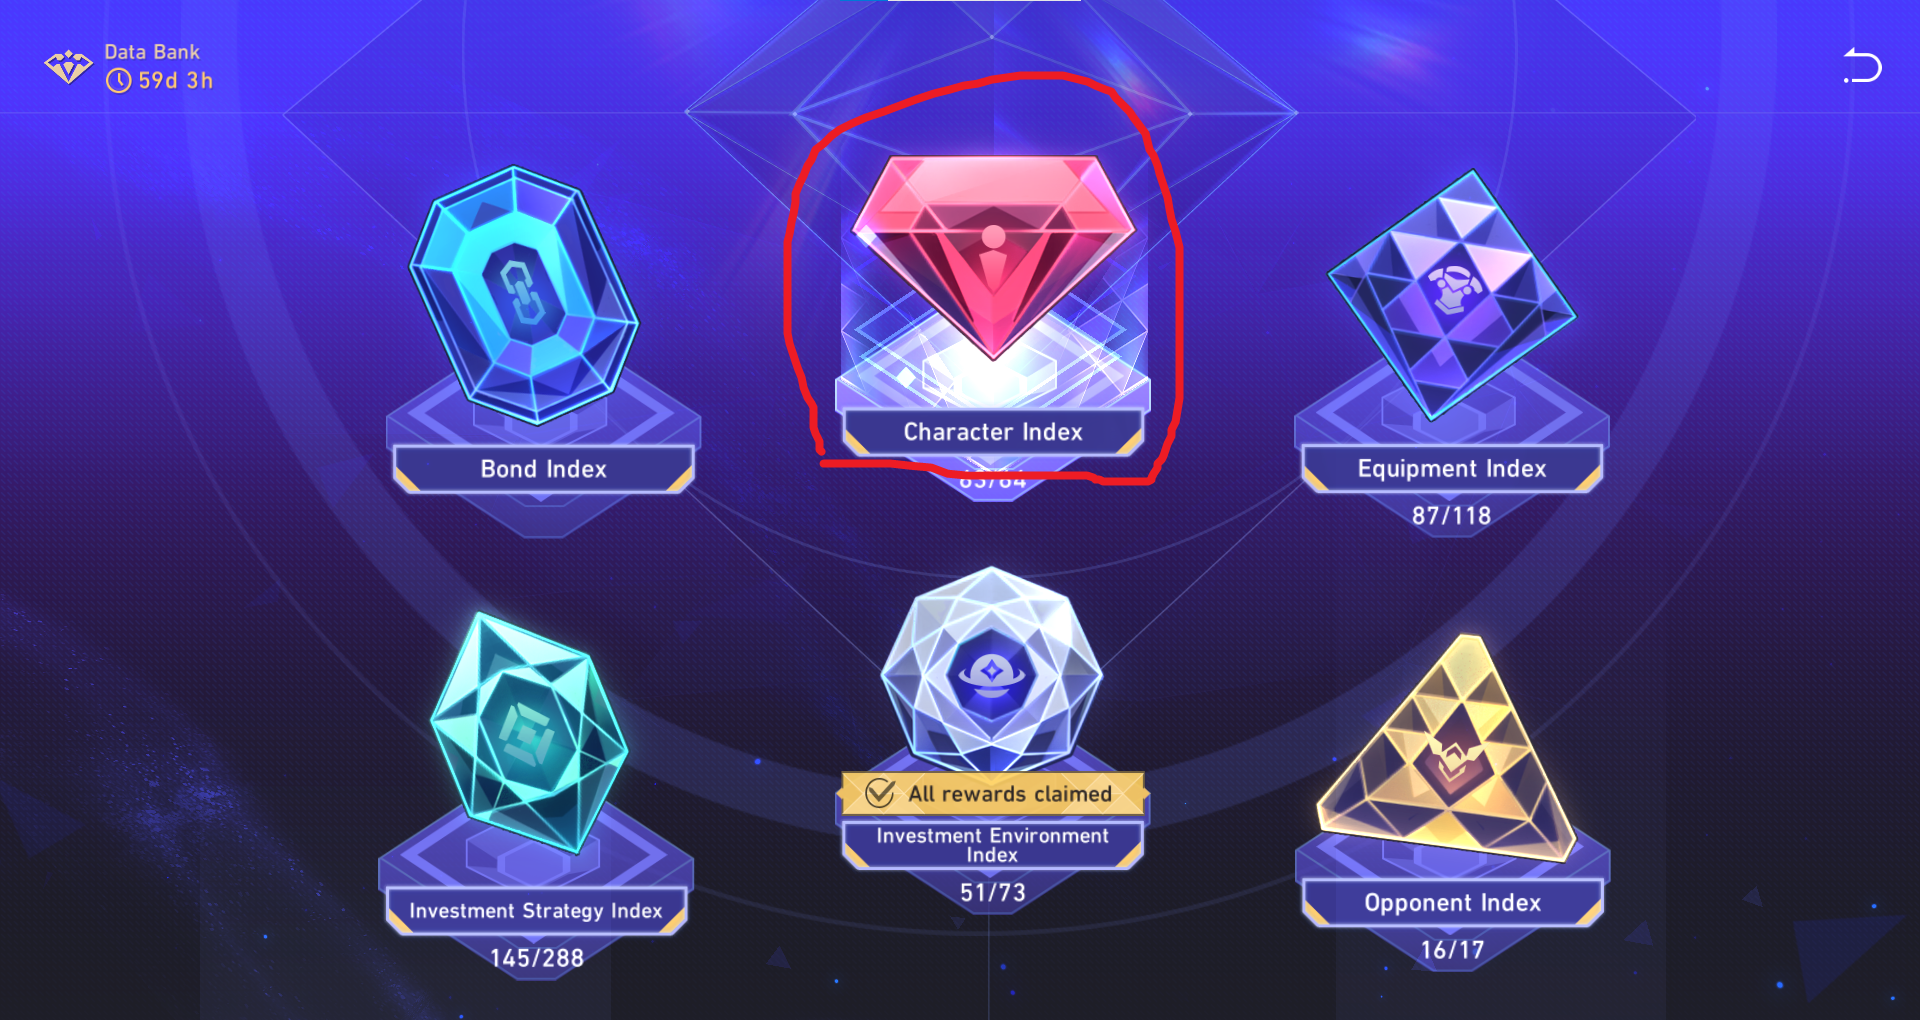The image size is (1920, 1020).
Task: Click the return arrow icon
Action: [x=1862, y=66]
